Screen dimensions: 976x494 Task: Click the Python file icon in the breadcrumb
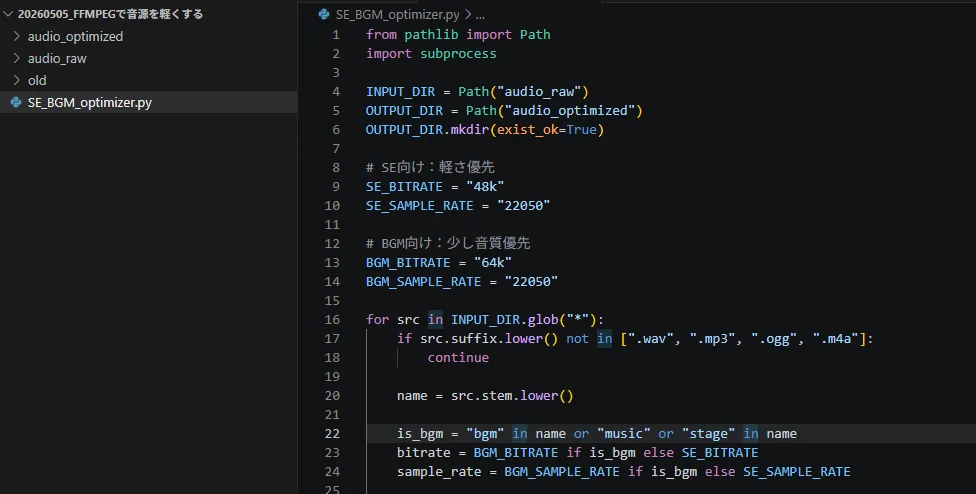coord(324,14)
